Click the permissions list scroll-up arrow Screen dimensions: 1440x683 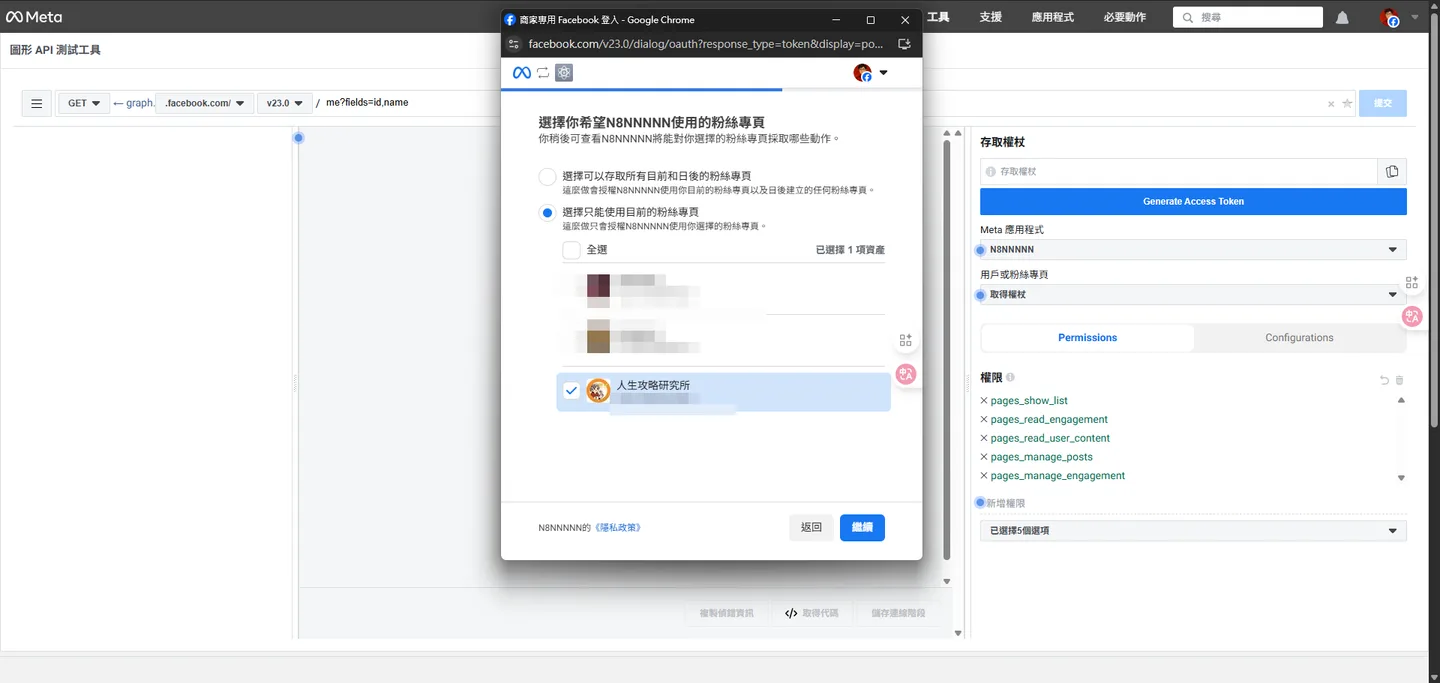(1401, 400)
